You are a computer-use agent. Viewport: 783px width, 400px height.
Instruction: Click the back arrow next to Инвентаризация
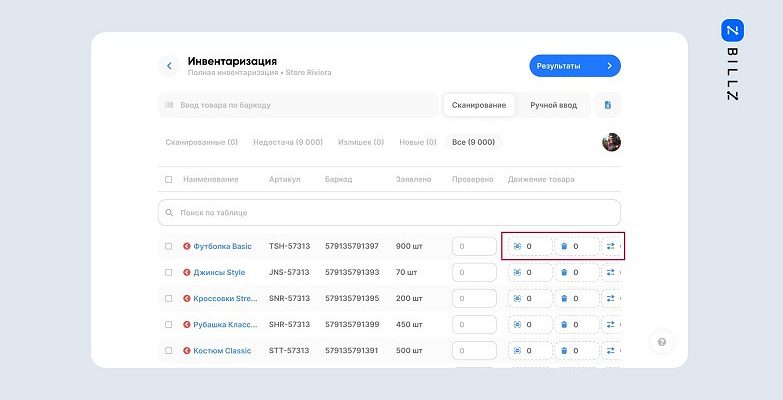point(169,66)
